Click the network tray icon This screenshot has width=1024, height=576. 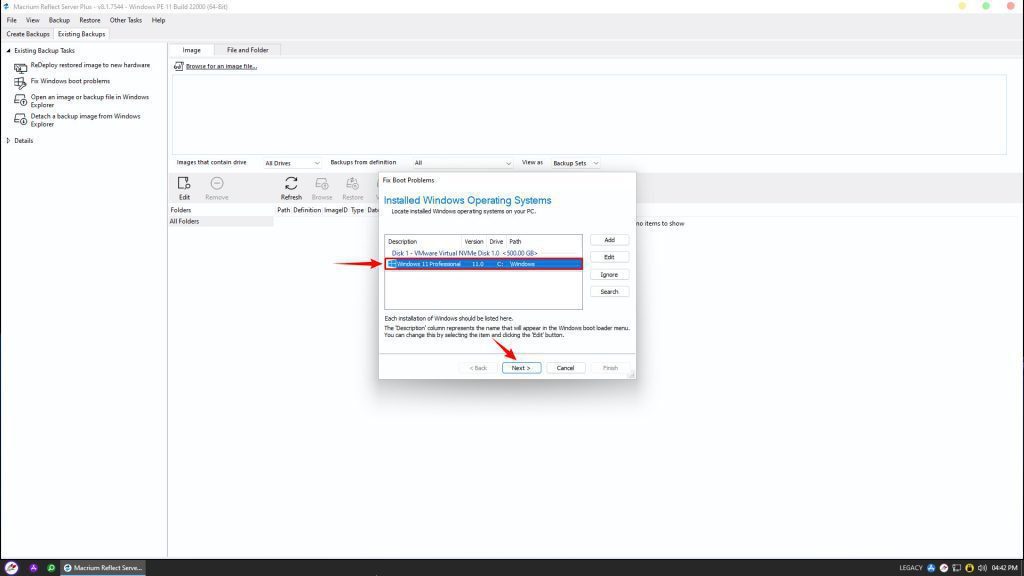[x=957, y=568]
